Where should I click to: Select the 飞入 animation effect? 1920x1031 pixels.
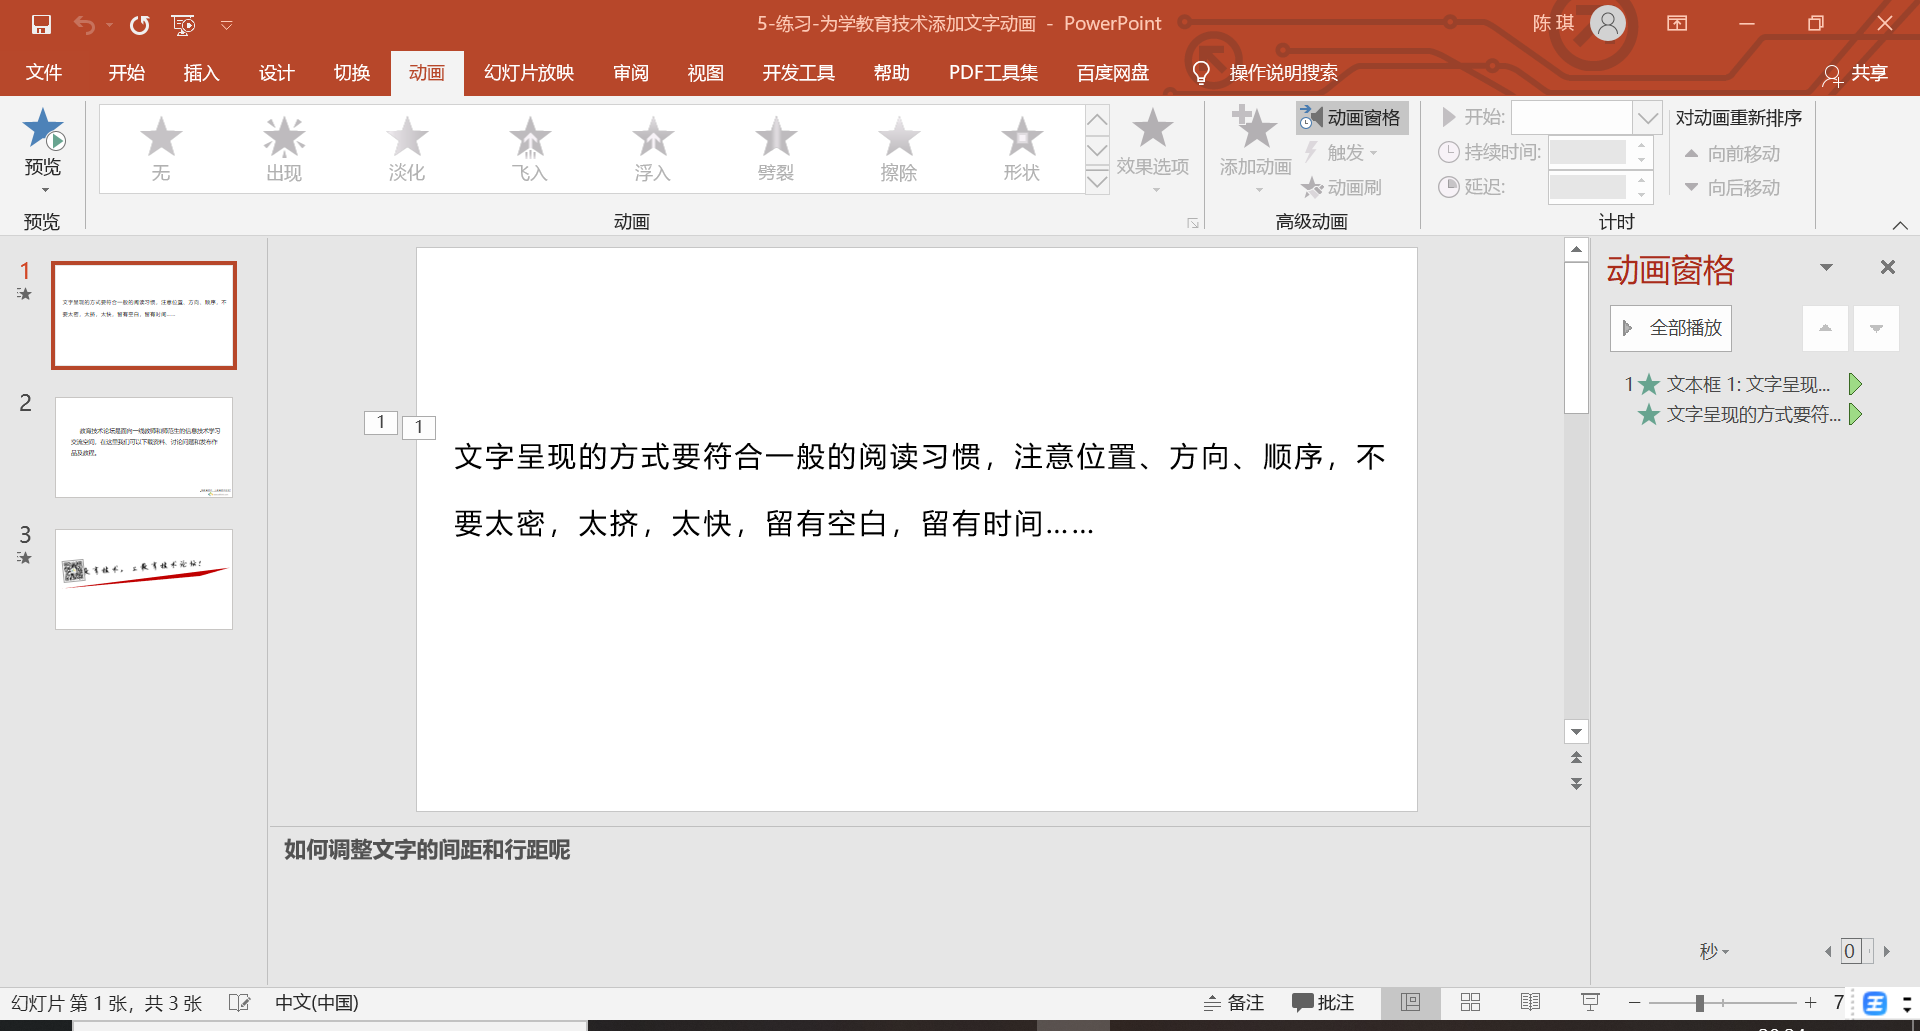(530, 149)
